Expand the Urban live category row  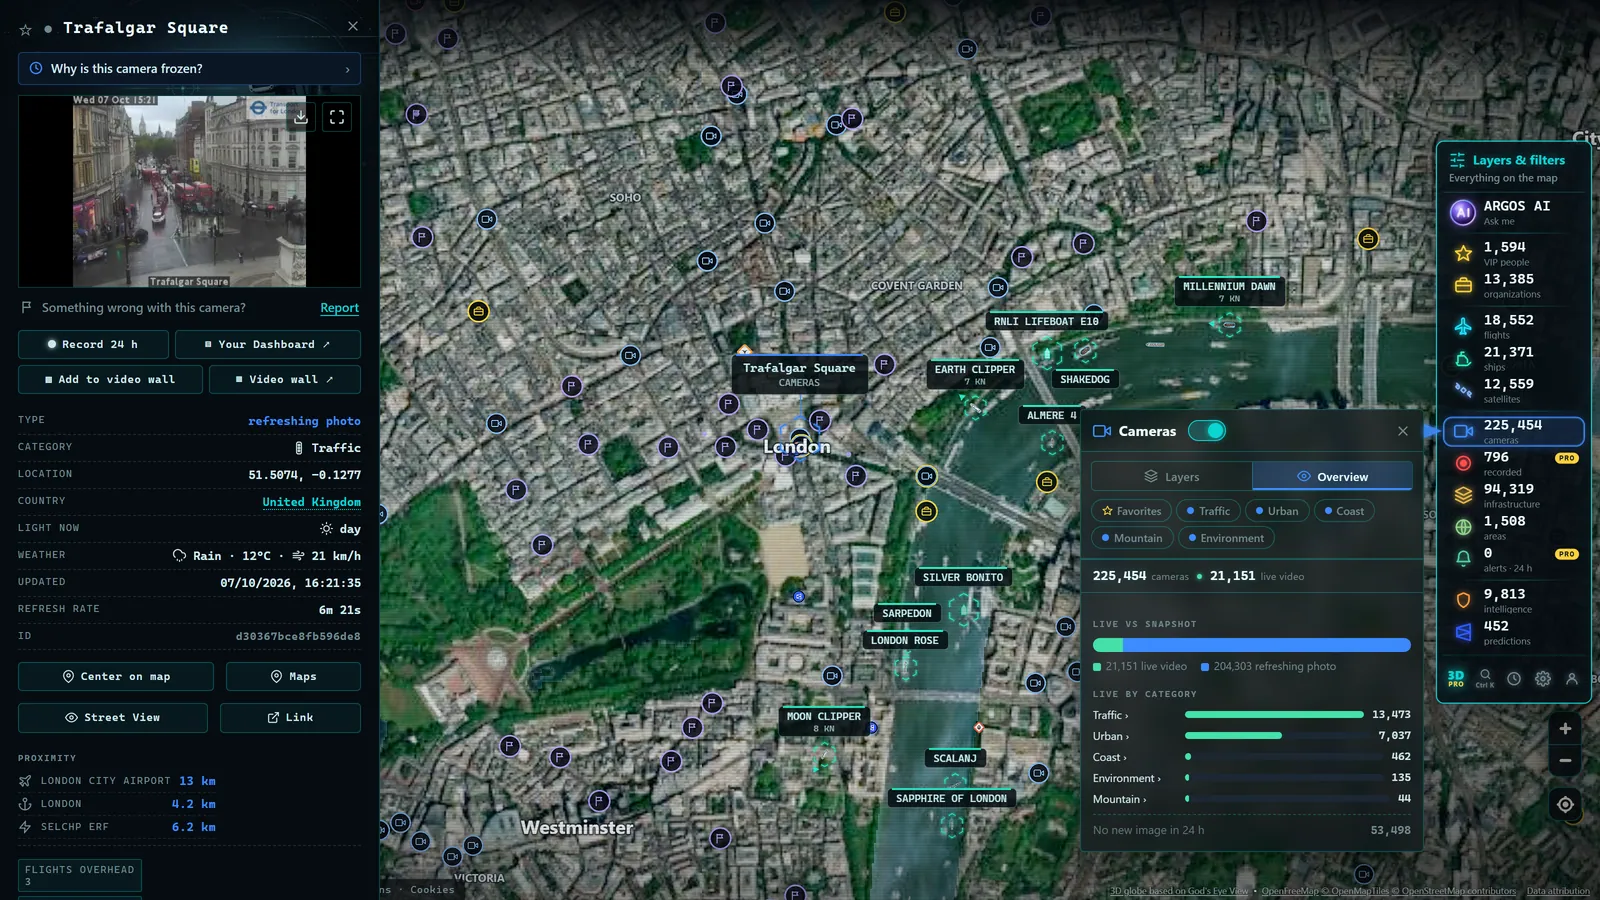1251,736
